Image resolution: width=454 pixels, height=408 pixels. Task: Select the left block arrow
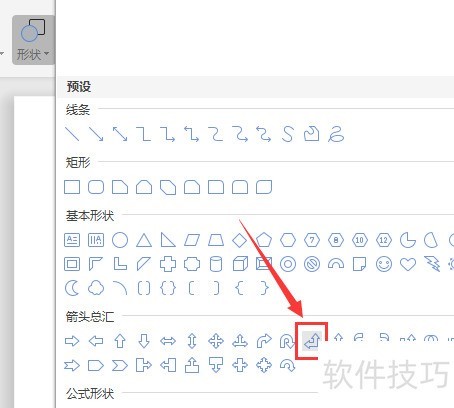96,341
